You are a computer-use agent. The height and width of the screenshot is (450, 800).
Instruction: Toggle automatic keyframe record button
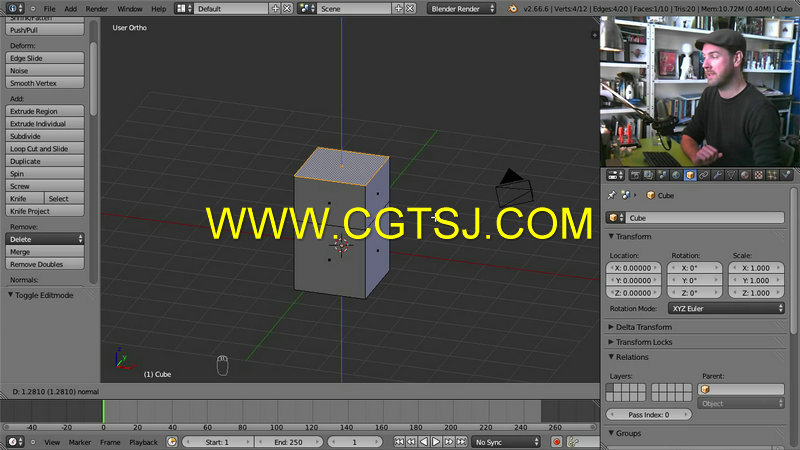[557, 442]
